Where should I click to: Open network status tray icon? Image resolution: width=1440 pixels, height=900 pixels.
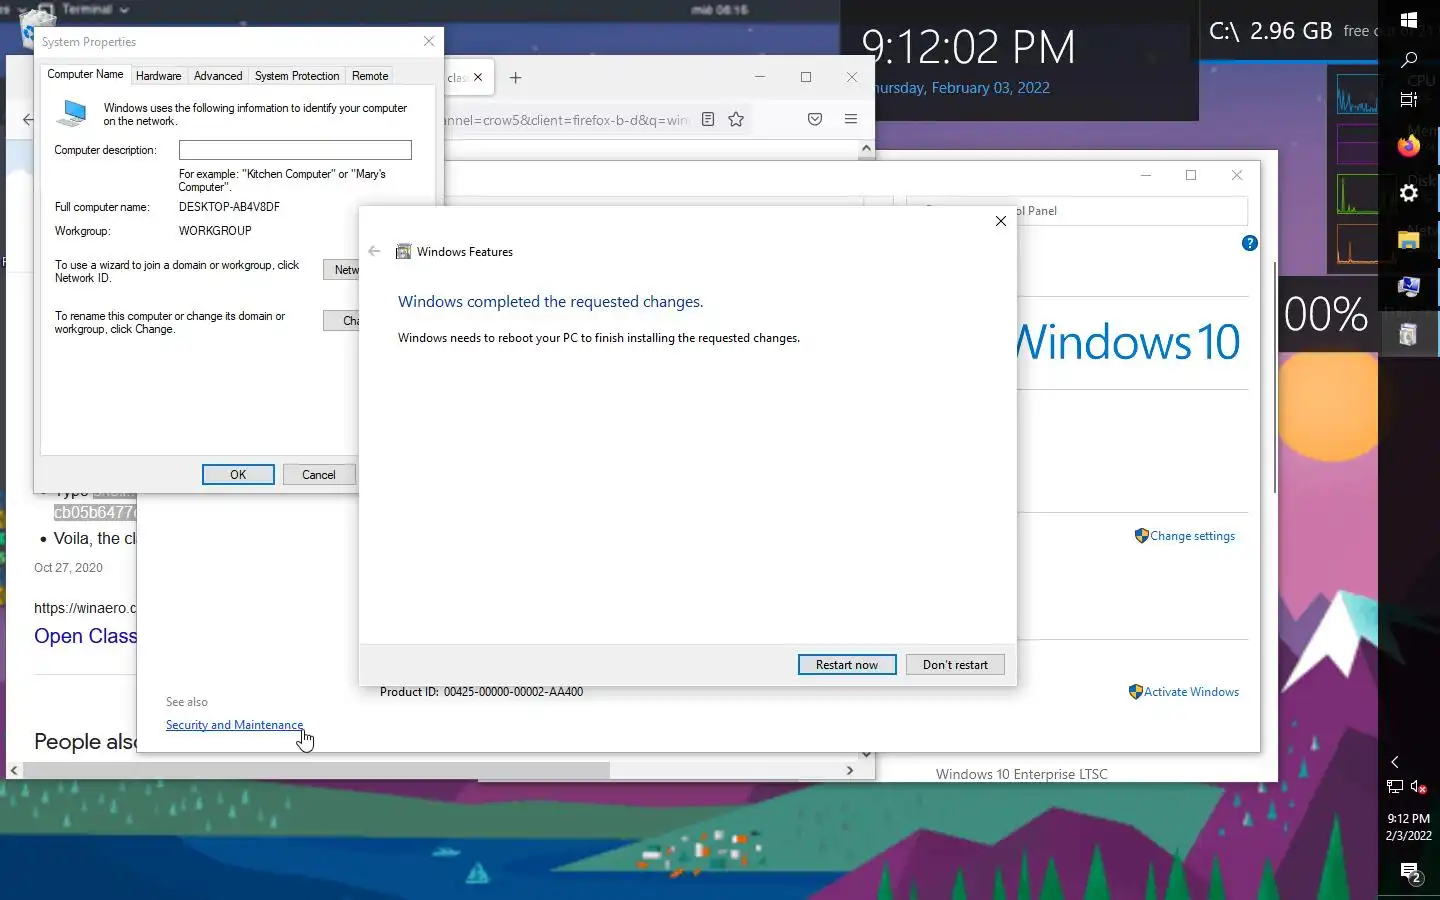[1395, 787]
